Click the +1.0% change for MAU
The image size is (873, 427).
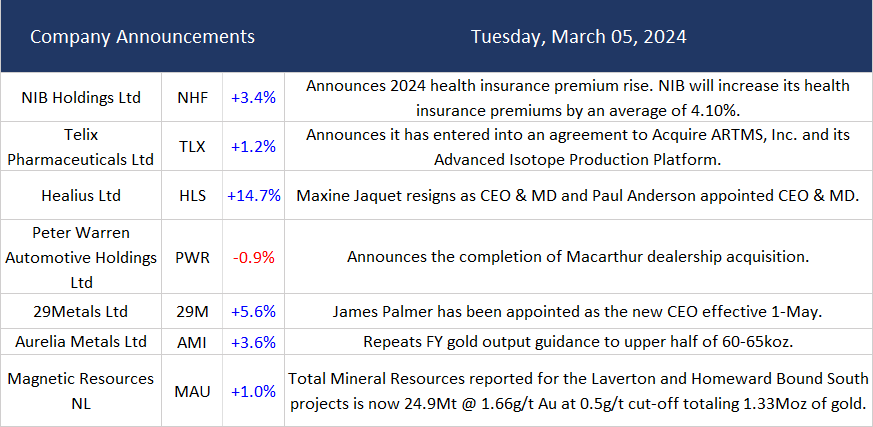pos(253,391)
